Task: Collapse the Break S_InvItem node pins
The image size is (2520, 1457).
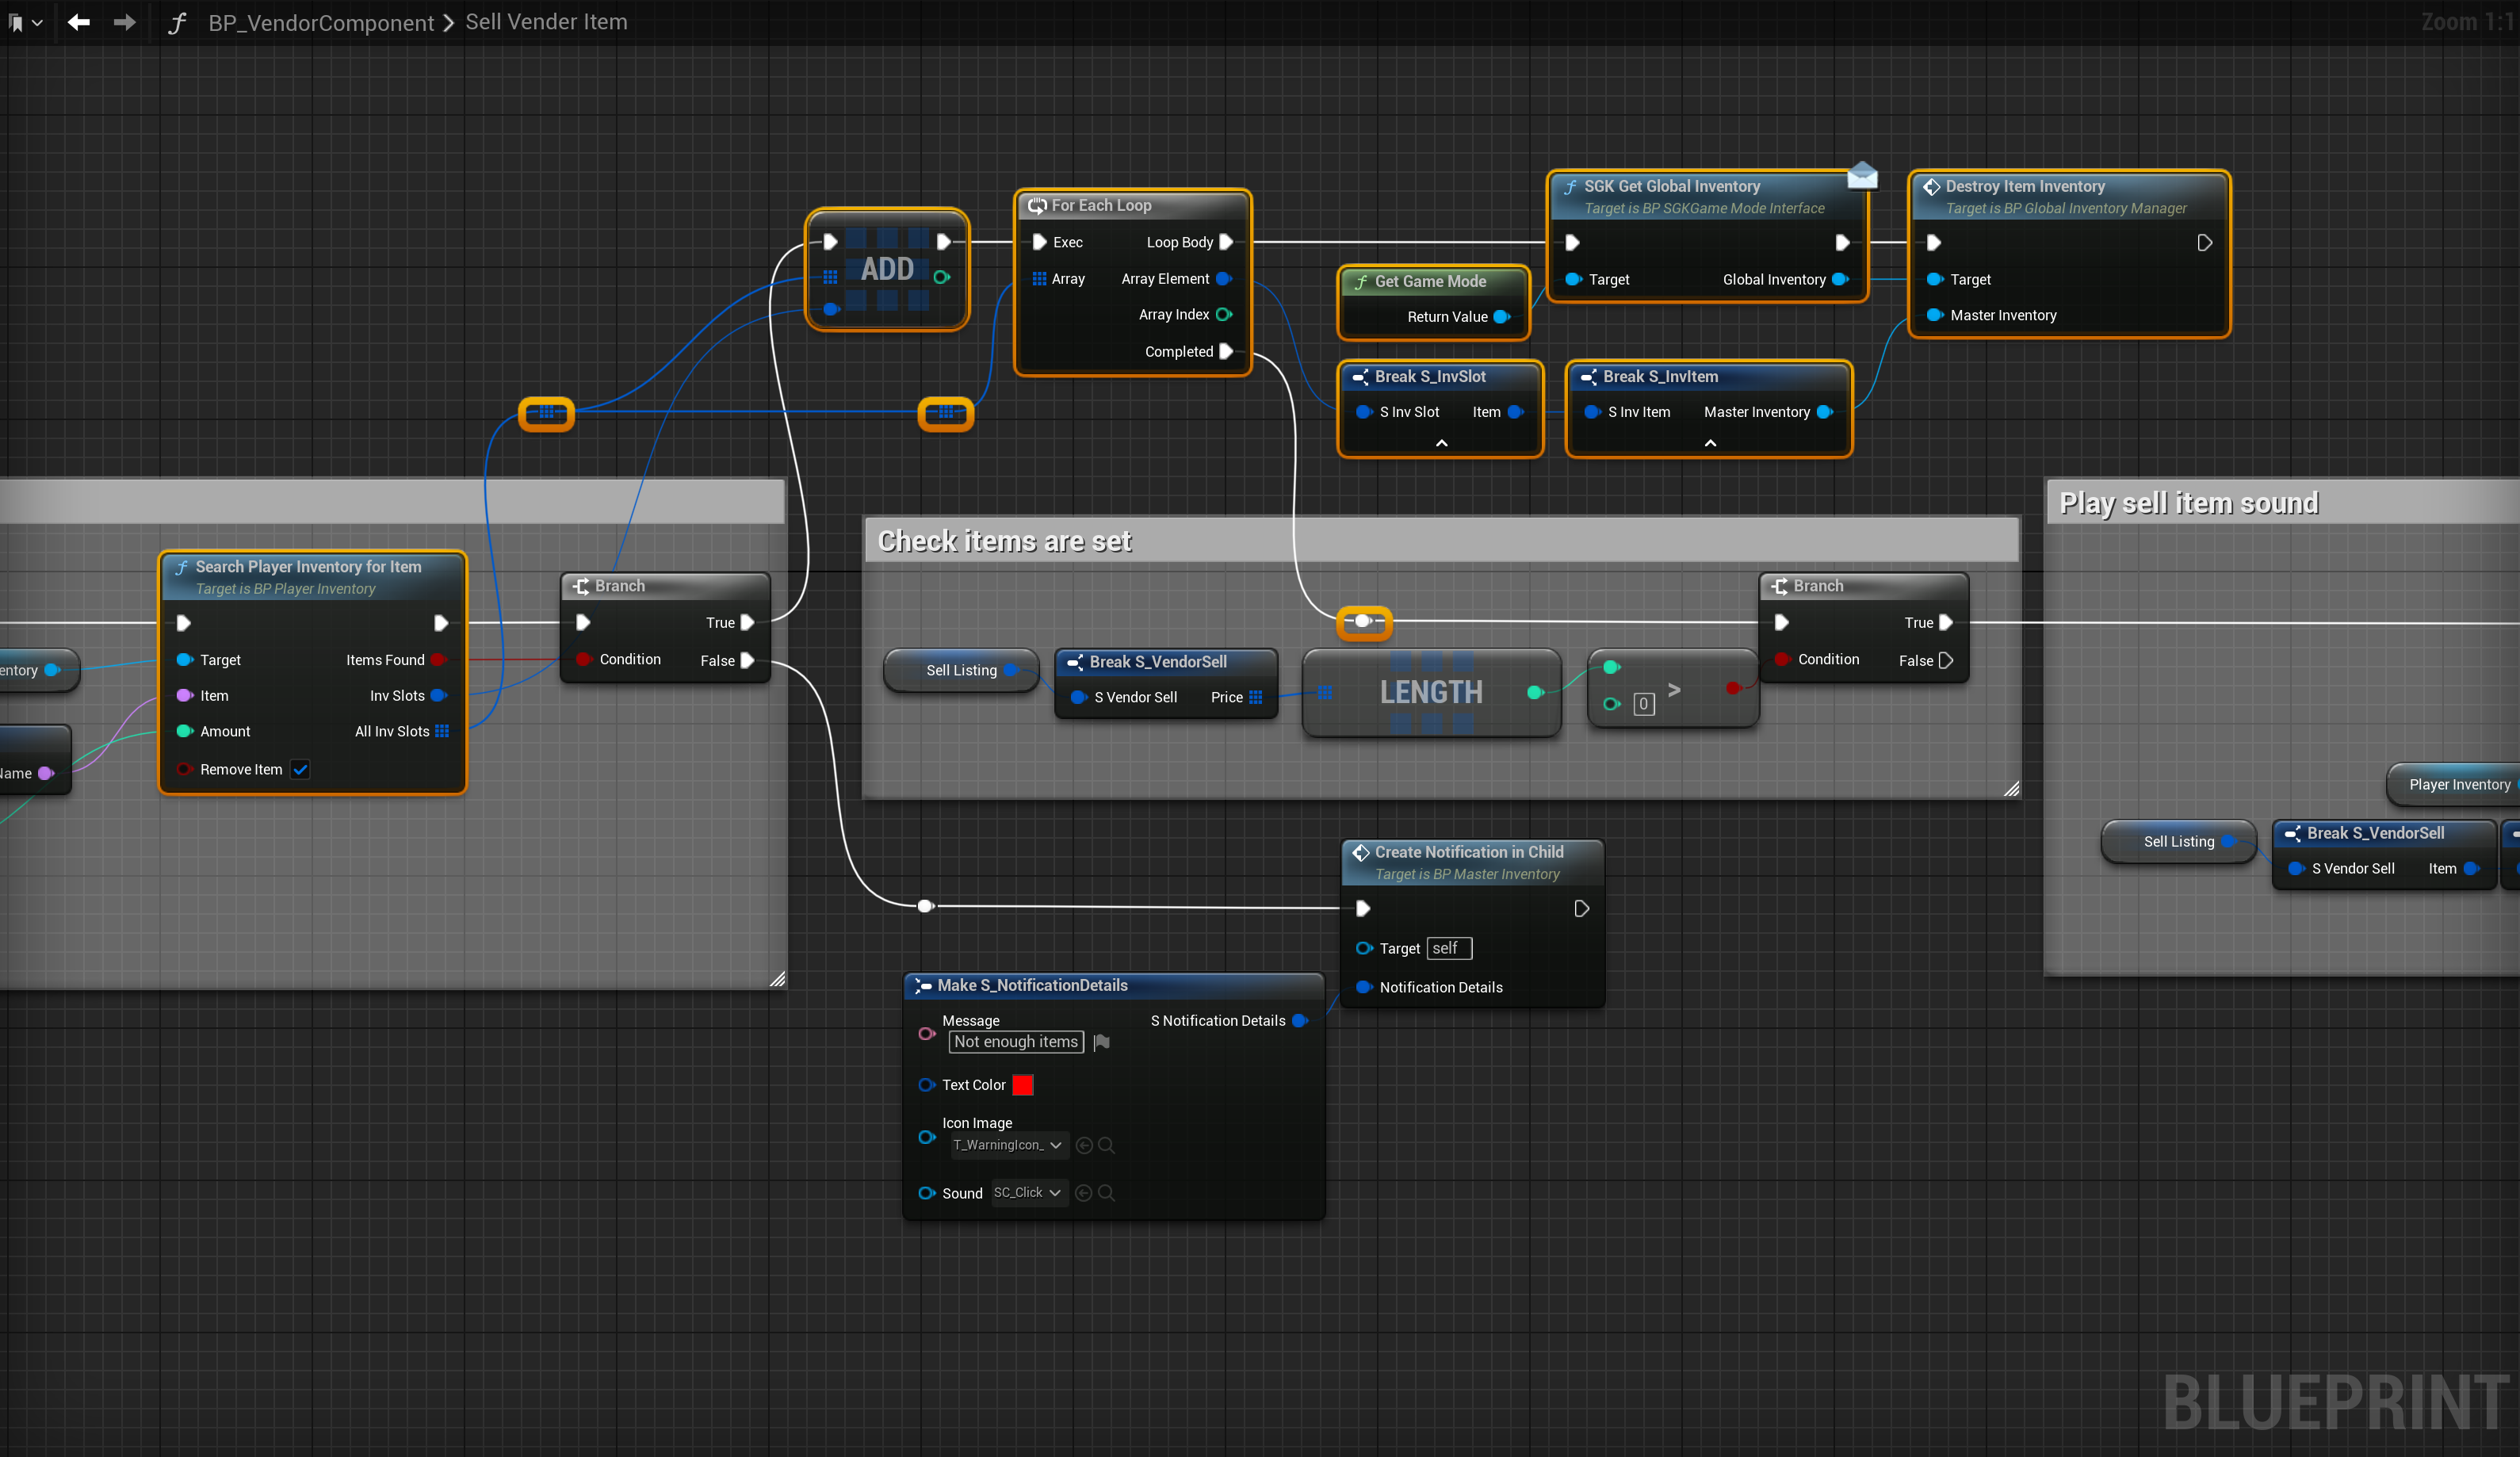Action: [1710, 443]
